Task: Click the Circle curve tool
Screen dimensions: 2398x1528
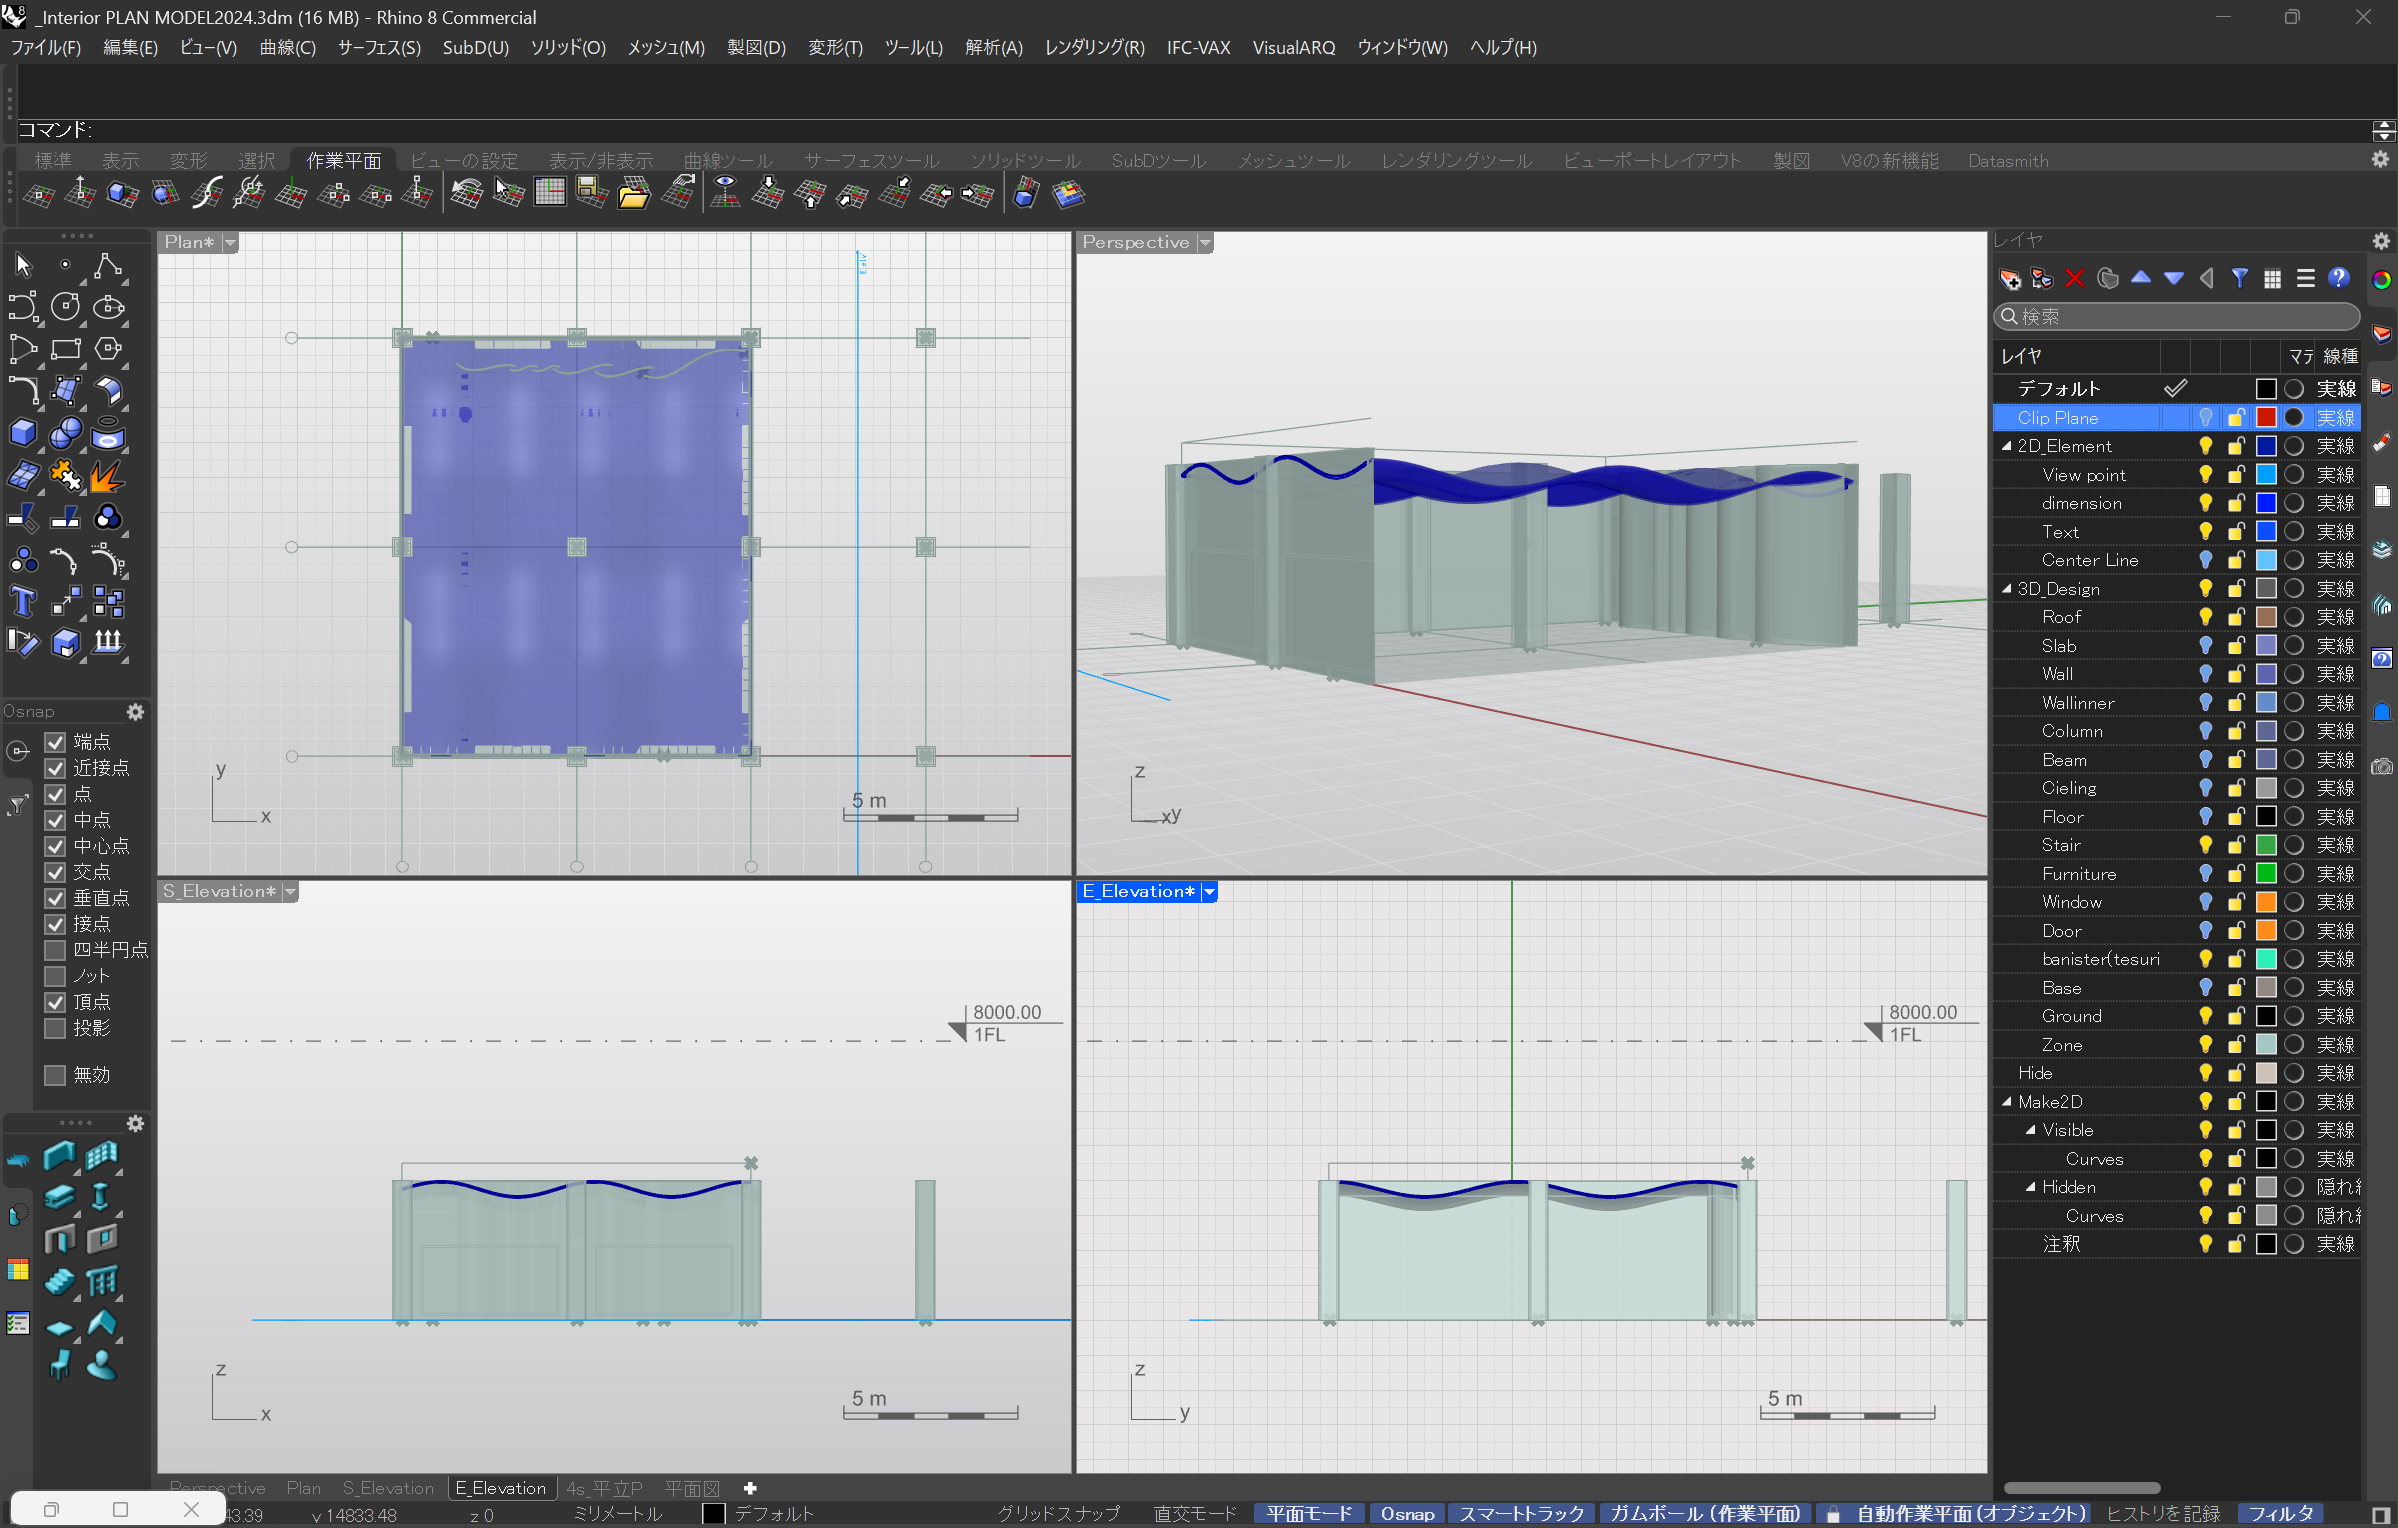Action: (65, 307)
